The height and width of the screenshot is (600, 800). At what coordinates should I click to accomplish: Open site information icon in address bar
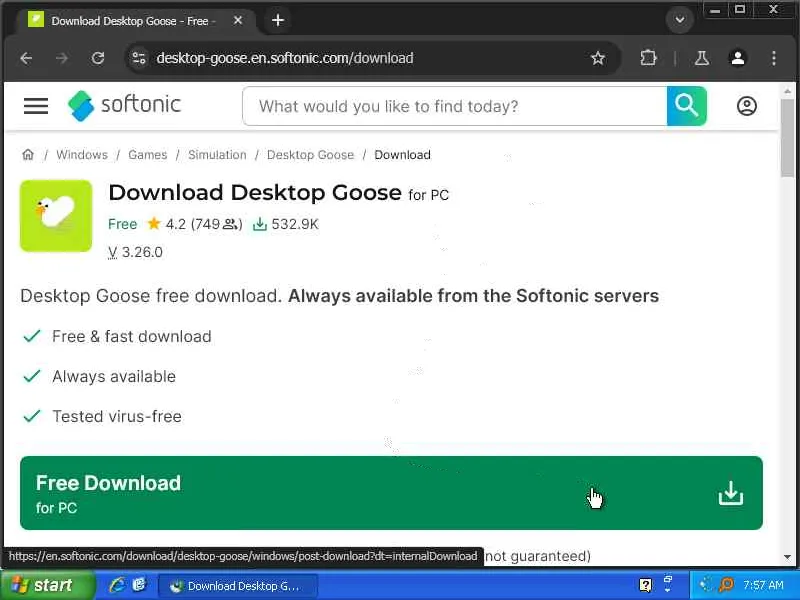(139, 58)
